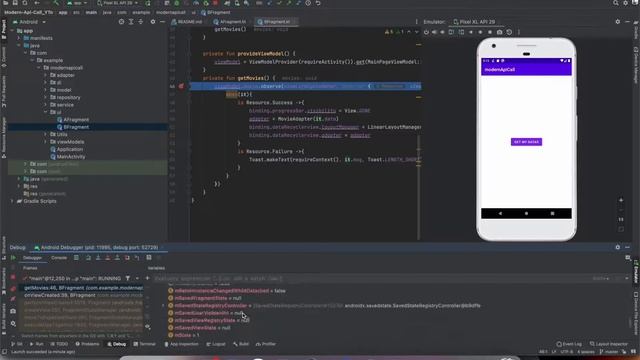Viewport: 640px width, 360px height.
Task: Click Resume Program green arrow in debugger
Action: pos(13,258)
